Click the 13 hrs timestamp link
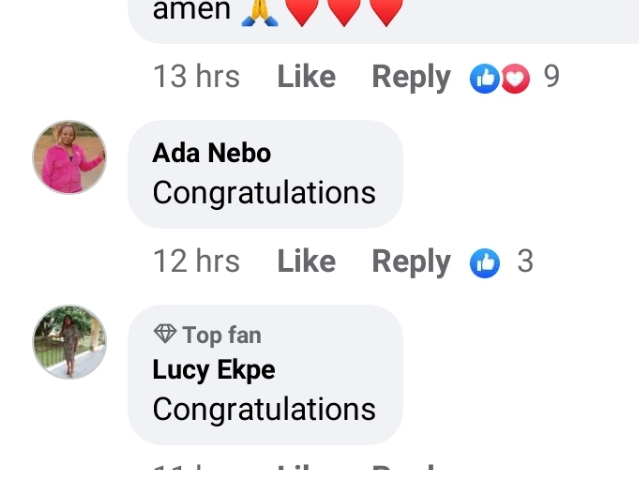Image resolution: width=639 pixels, height=493 pixels. point(196,77)
